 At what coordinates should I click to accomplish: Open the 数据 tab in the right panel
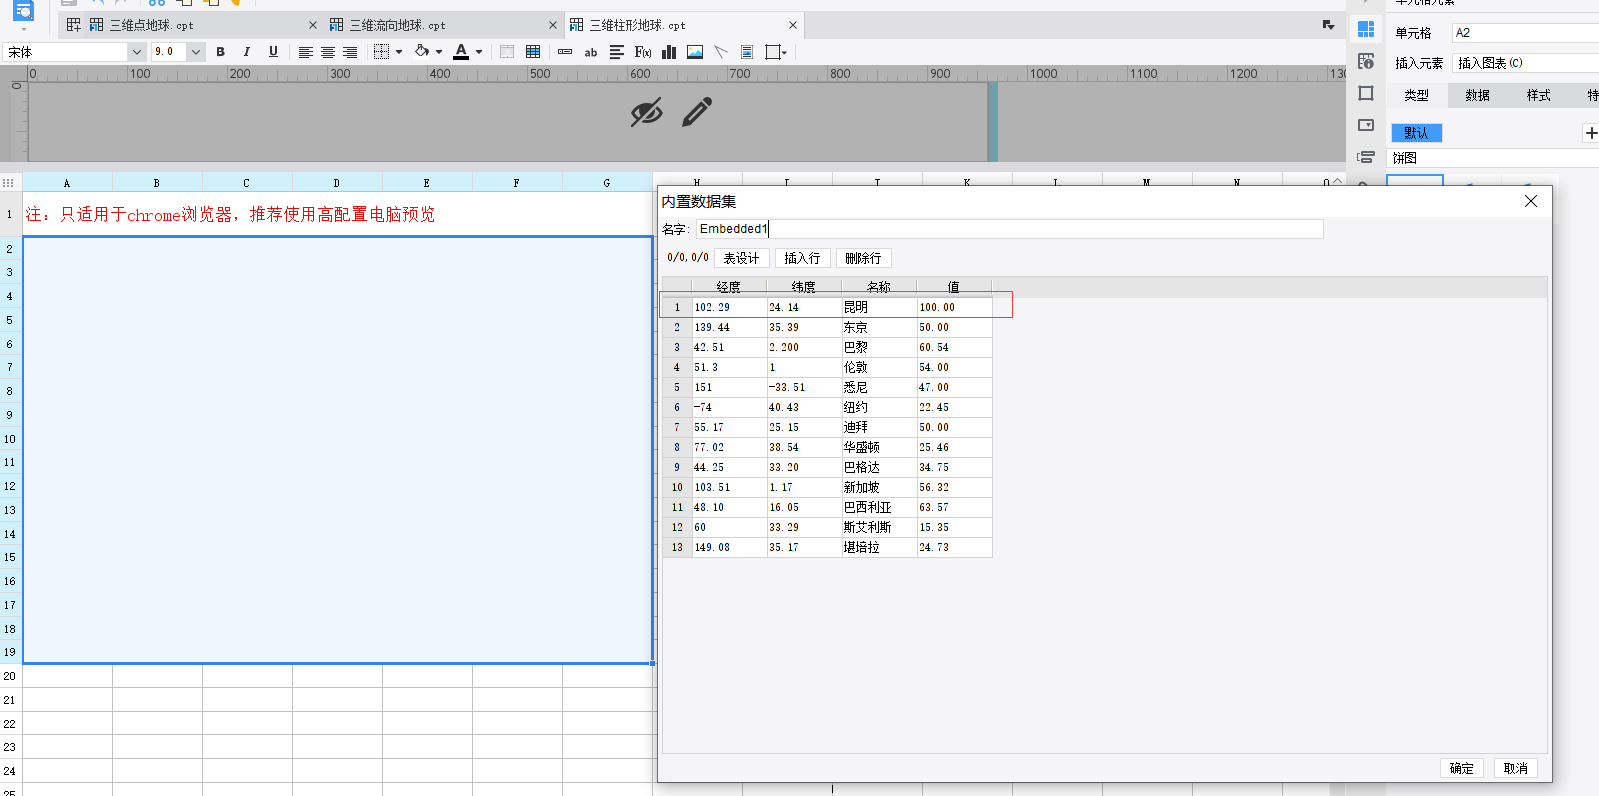[x=1477, y=95]
